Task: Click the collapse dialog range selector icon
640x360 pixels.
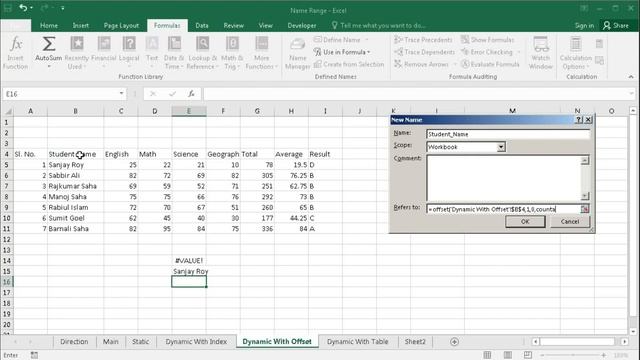Action: click(585, 209)
